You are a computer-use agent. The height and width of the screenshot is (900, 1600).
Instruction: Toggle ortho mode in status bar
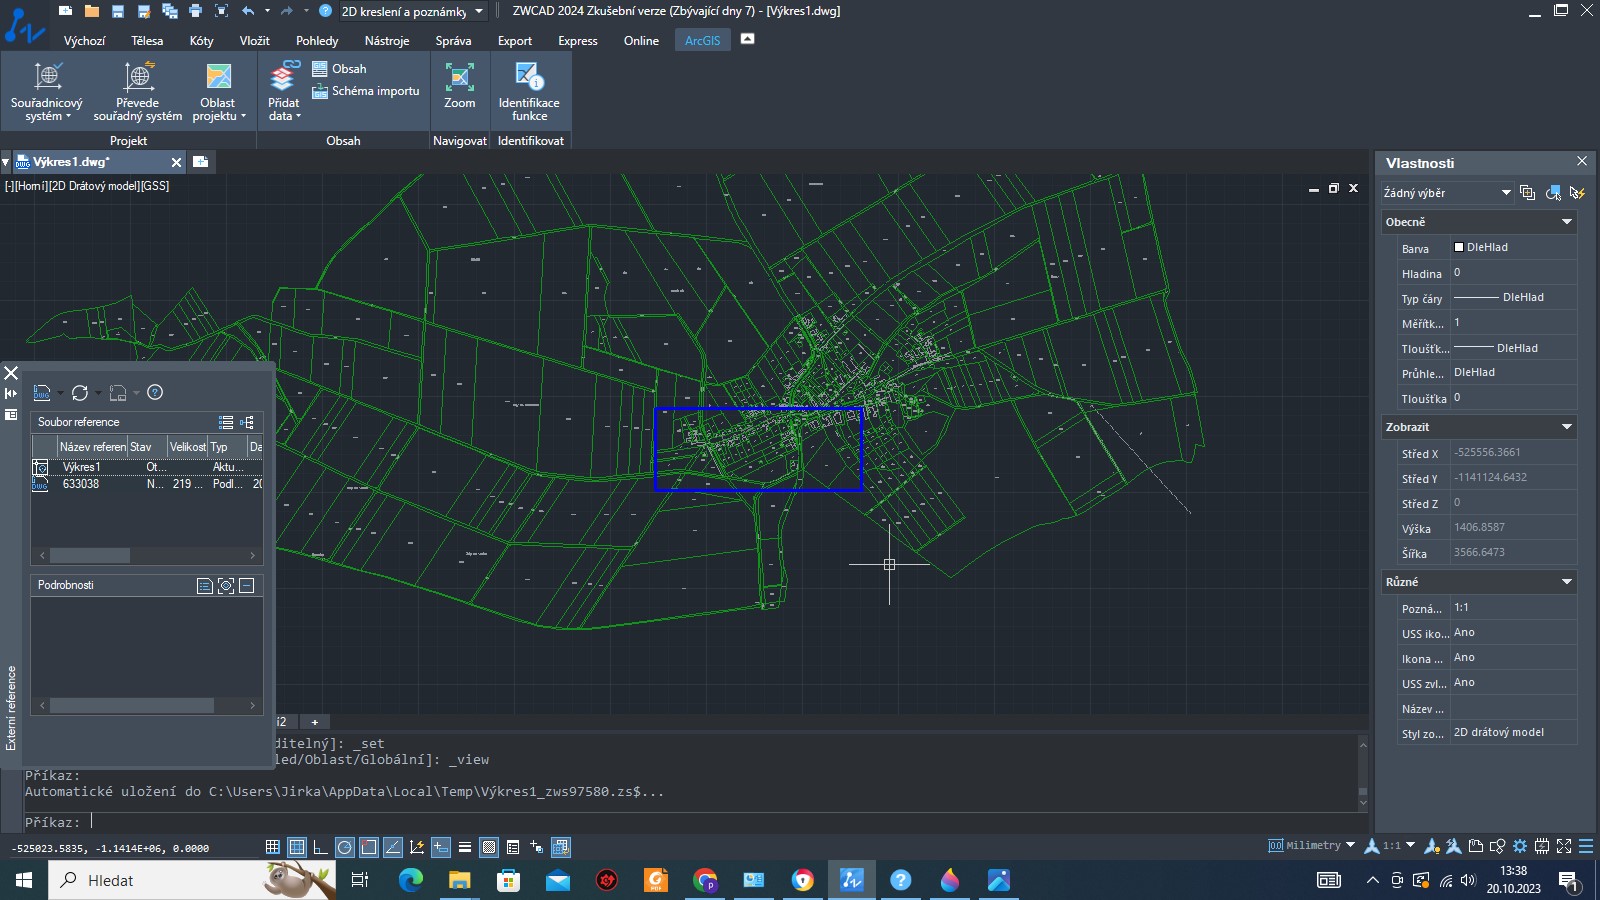tap(320, 847)
